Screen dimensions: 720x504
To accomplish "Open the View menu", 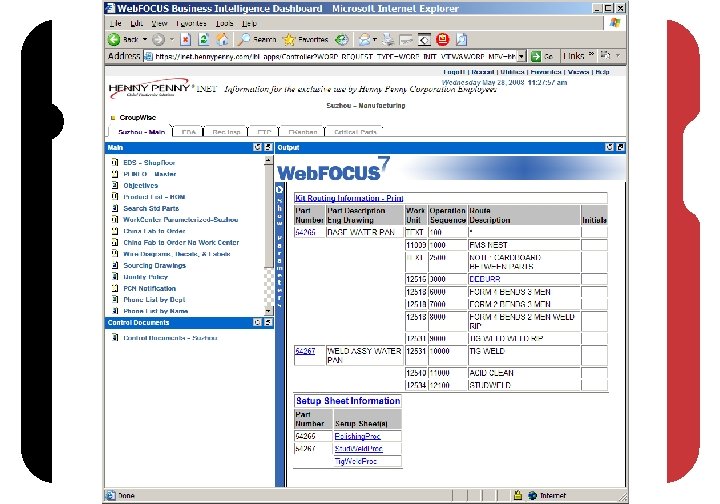I will click(x=159, y=23).
